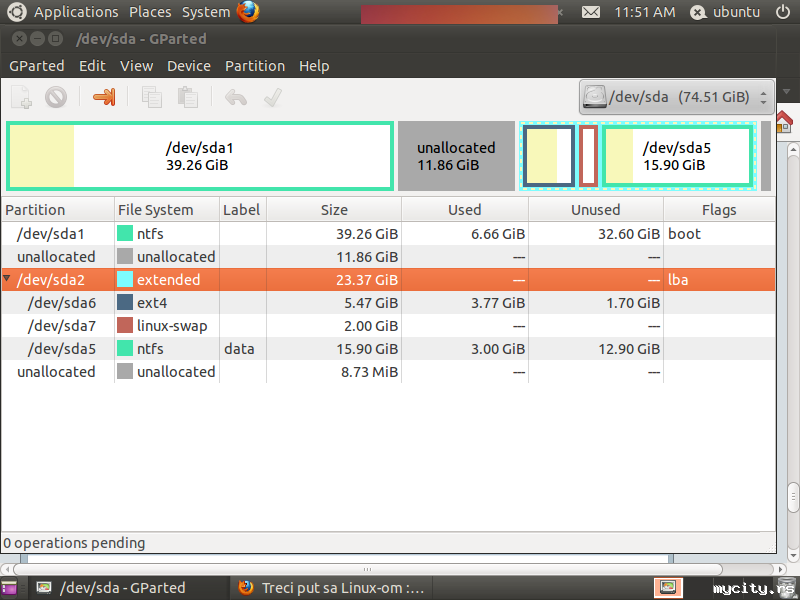Screen dimensions: 800x600
Task: Open the Edit menu
Action: [92, 66]
